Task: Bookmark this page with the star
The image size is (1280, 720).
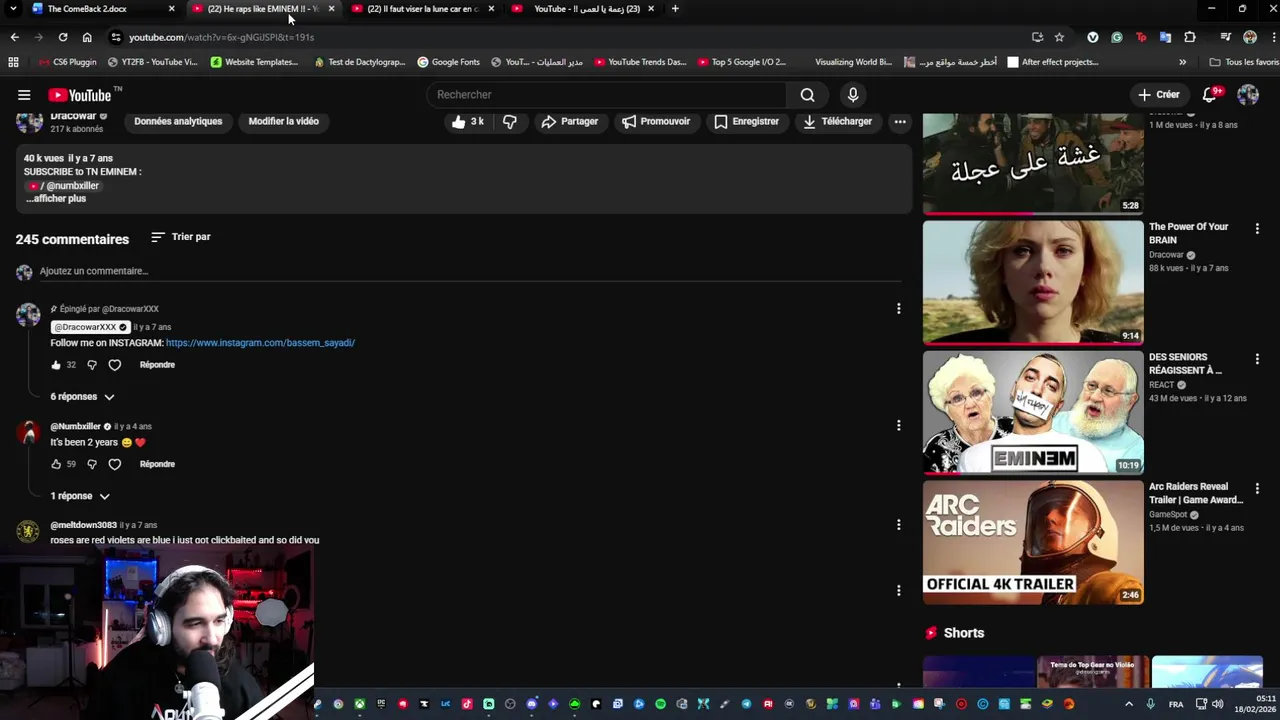Action: click(x=1059, y=37)
